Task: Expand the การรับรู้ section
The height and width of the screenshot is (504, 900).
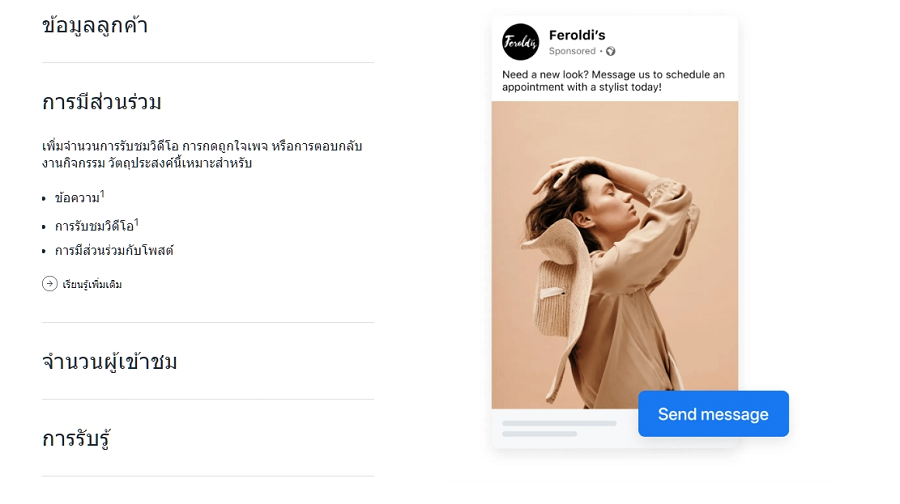Action: click(x=76, y=439)
